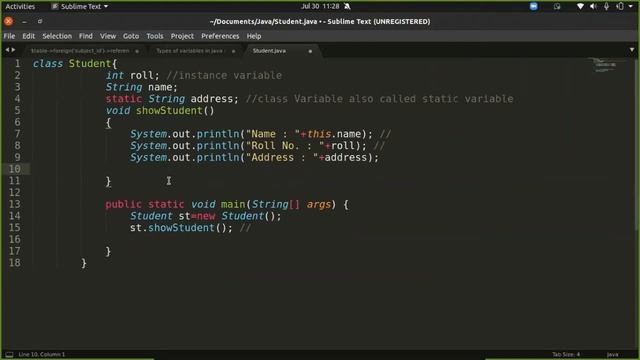This screenshot has width=640, height=360.
Task: Click the screen recording tray indicator
Action: coord(557,7)
